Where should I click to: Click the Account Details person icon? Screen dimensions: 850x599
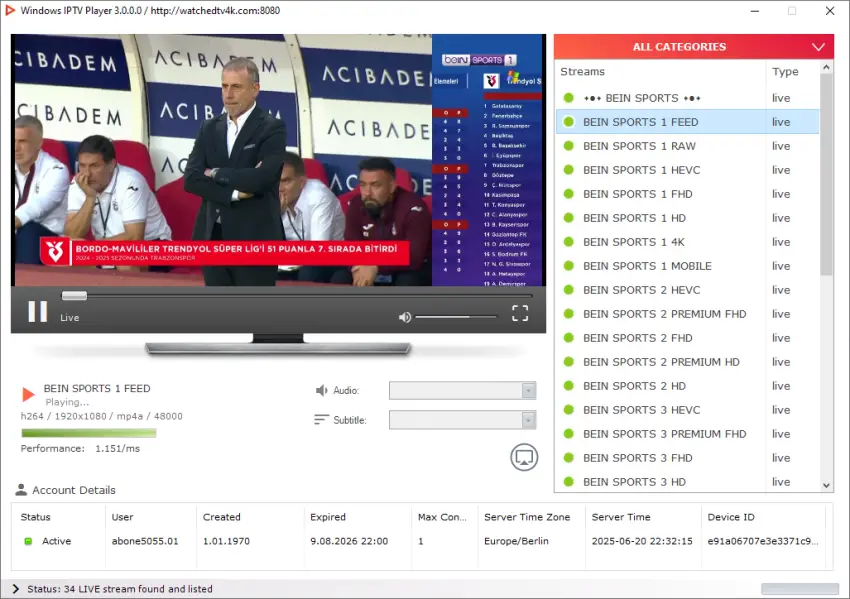[21, 489]
